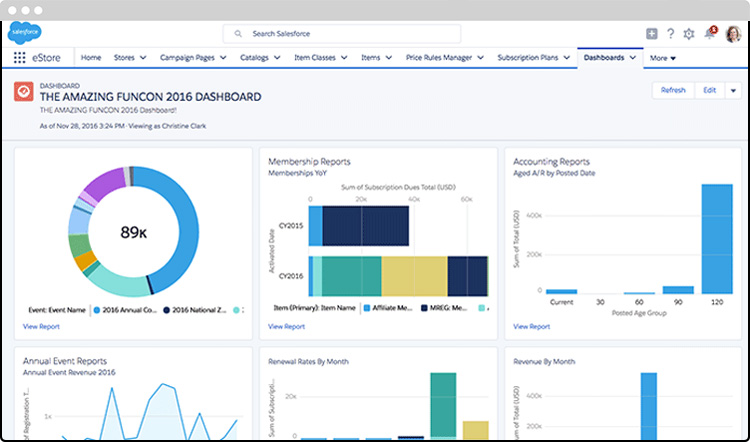Click the Annual Event Reports title
The height and width of the screenshot is (442, 750).
(65, 361)
